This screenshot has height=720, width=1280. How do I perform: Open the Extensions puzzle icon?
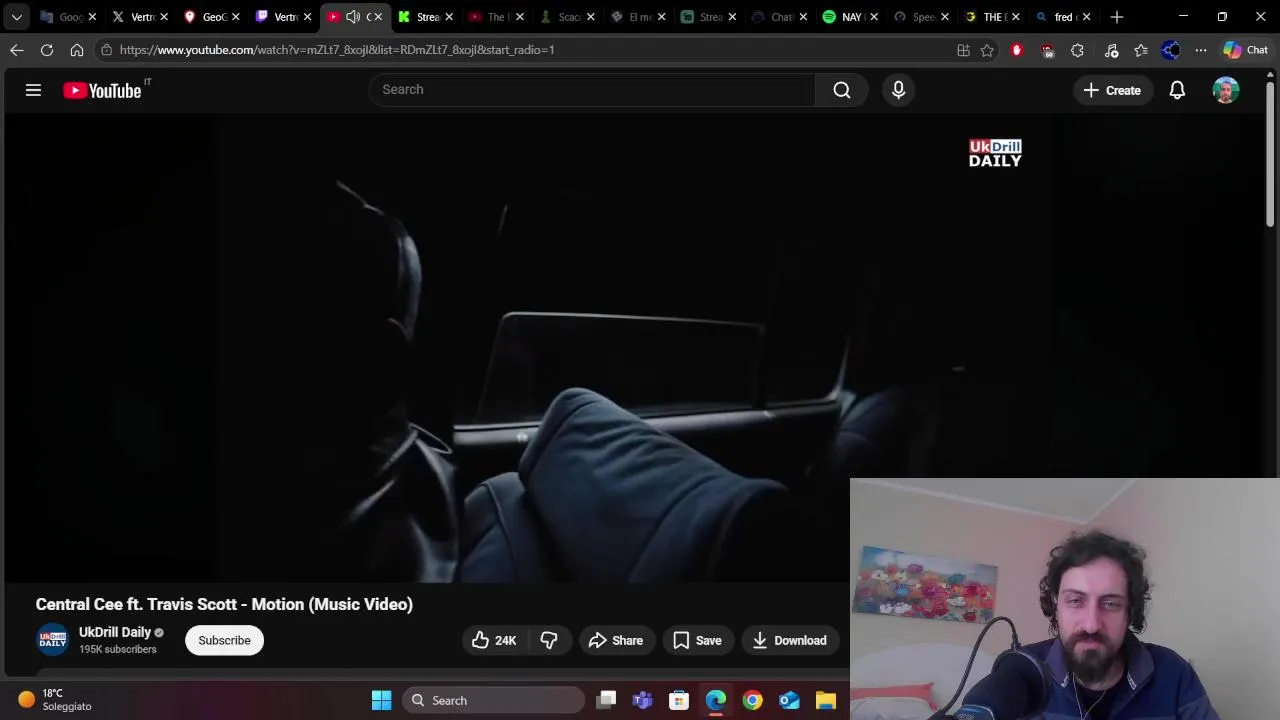pos(1077,50)
